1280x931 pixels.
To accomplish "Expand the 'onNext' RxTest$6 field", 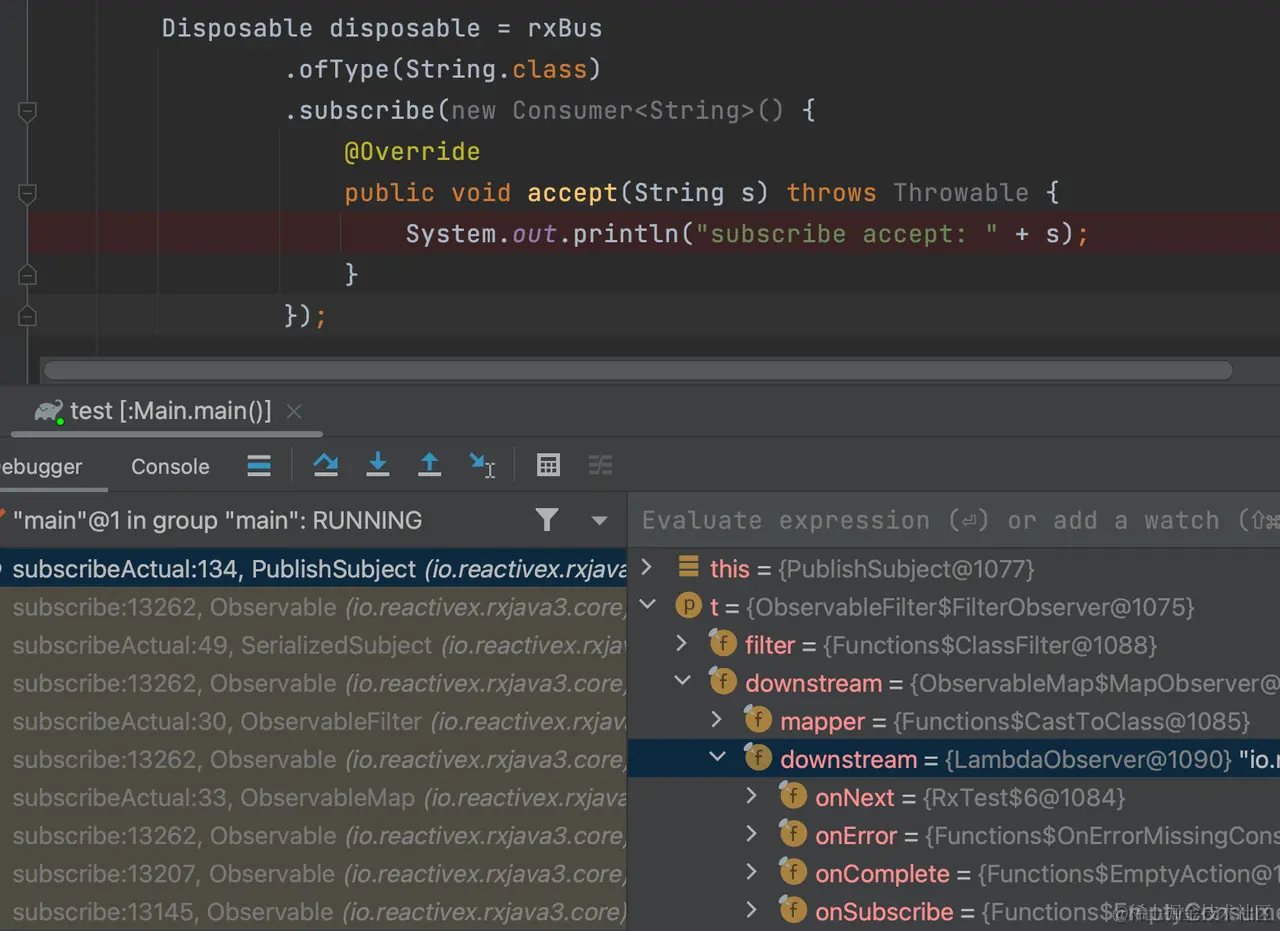I will pyautogui.click(x=752, y=796).
